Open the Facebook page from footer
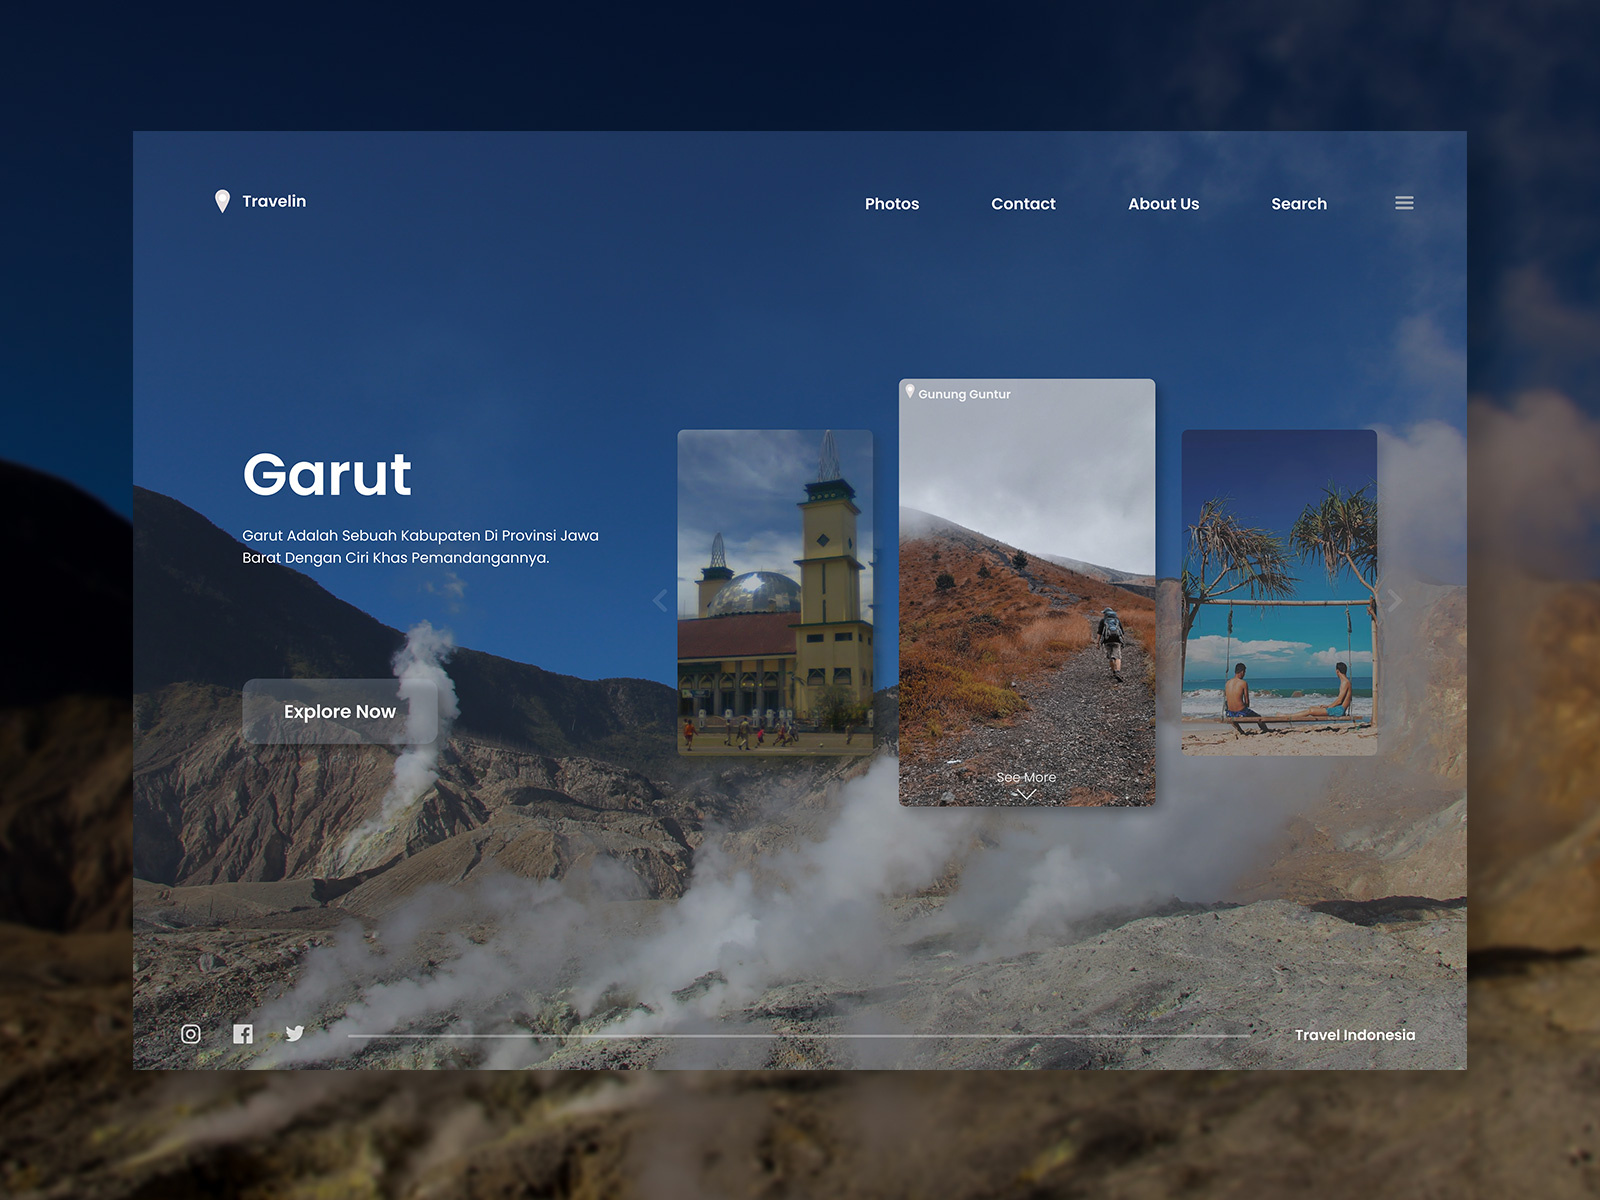Viewport: 1600px width, 1200px height. point(243,1034)
